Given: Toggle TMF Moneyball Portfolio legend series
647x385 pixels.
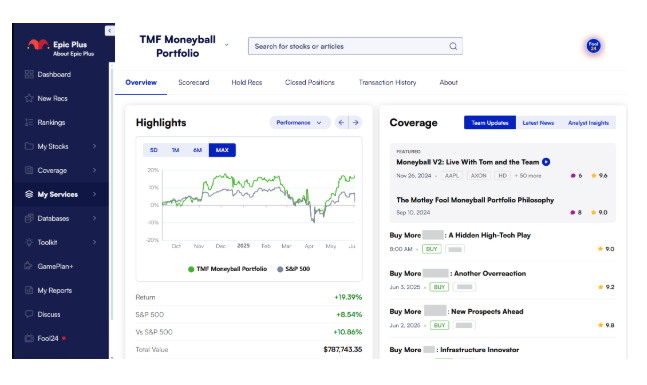Looking at the screenshot, I should pos(227,269).
